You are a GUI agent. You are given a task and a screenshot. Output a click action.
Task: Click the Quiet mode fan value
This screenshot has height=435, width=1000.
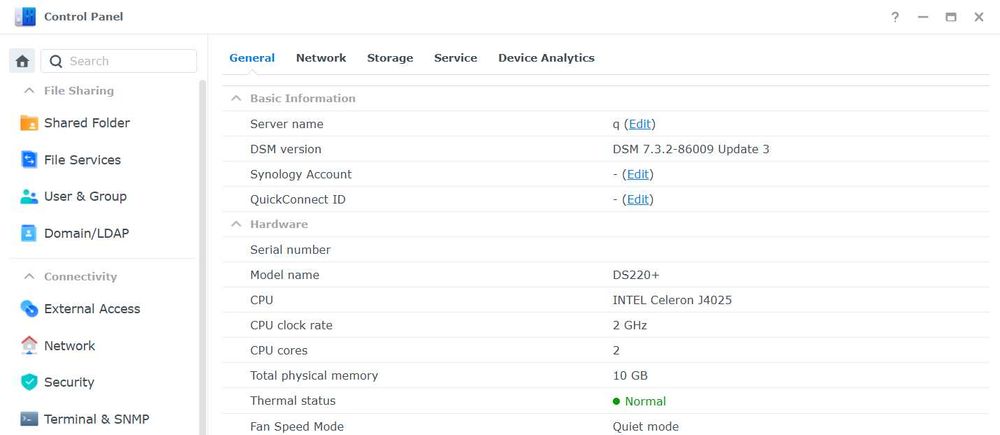point(645,427)
